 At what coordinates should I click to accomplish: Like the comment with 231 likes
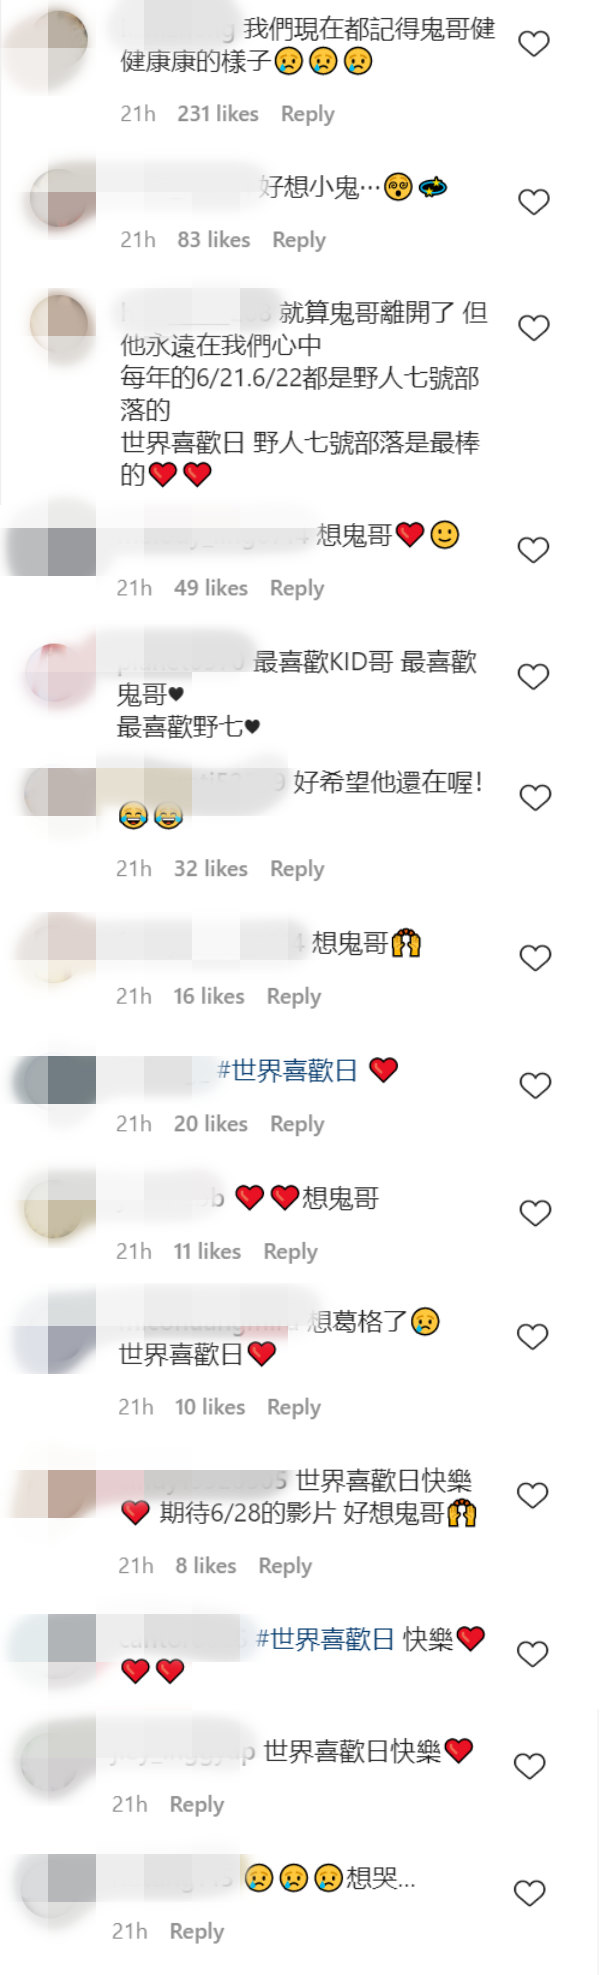point(534,44)
